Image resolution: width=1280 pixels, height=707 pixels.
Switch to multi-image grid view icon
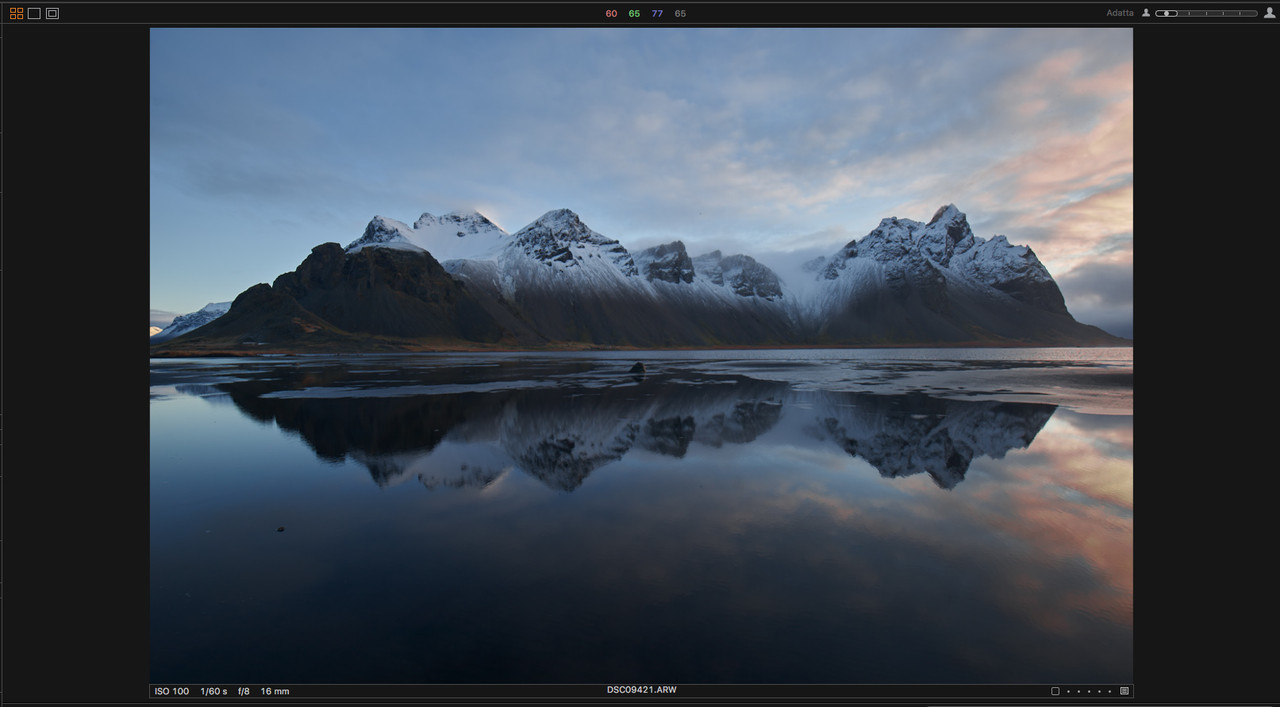(16, 13)
